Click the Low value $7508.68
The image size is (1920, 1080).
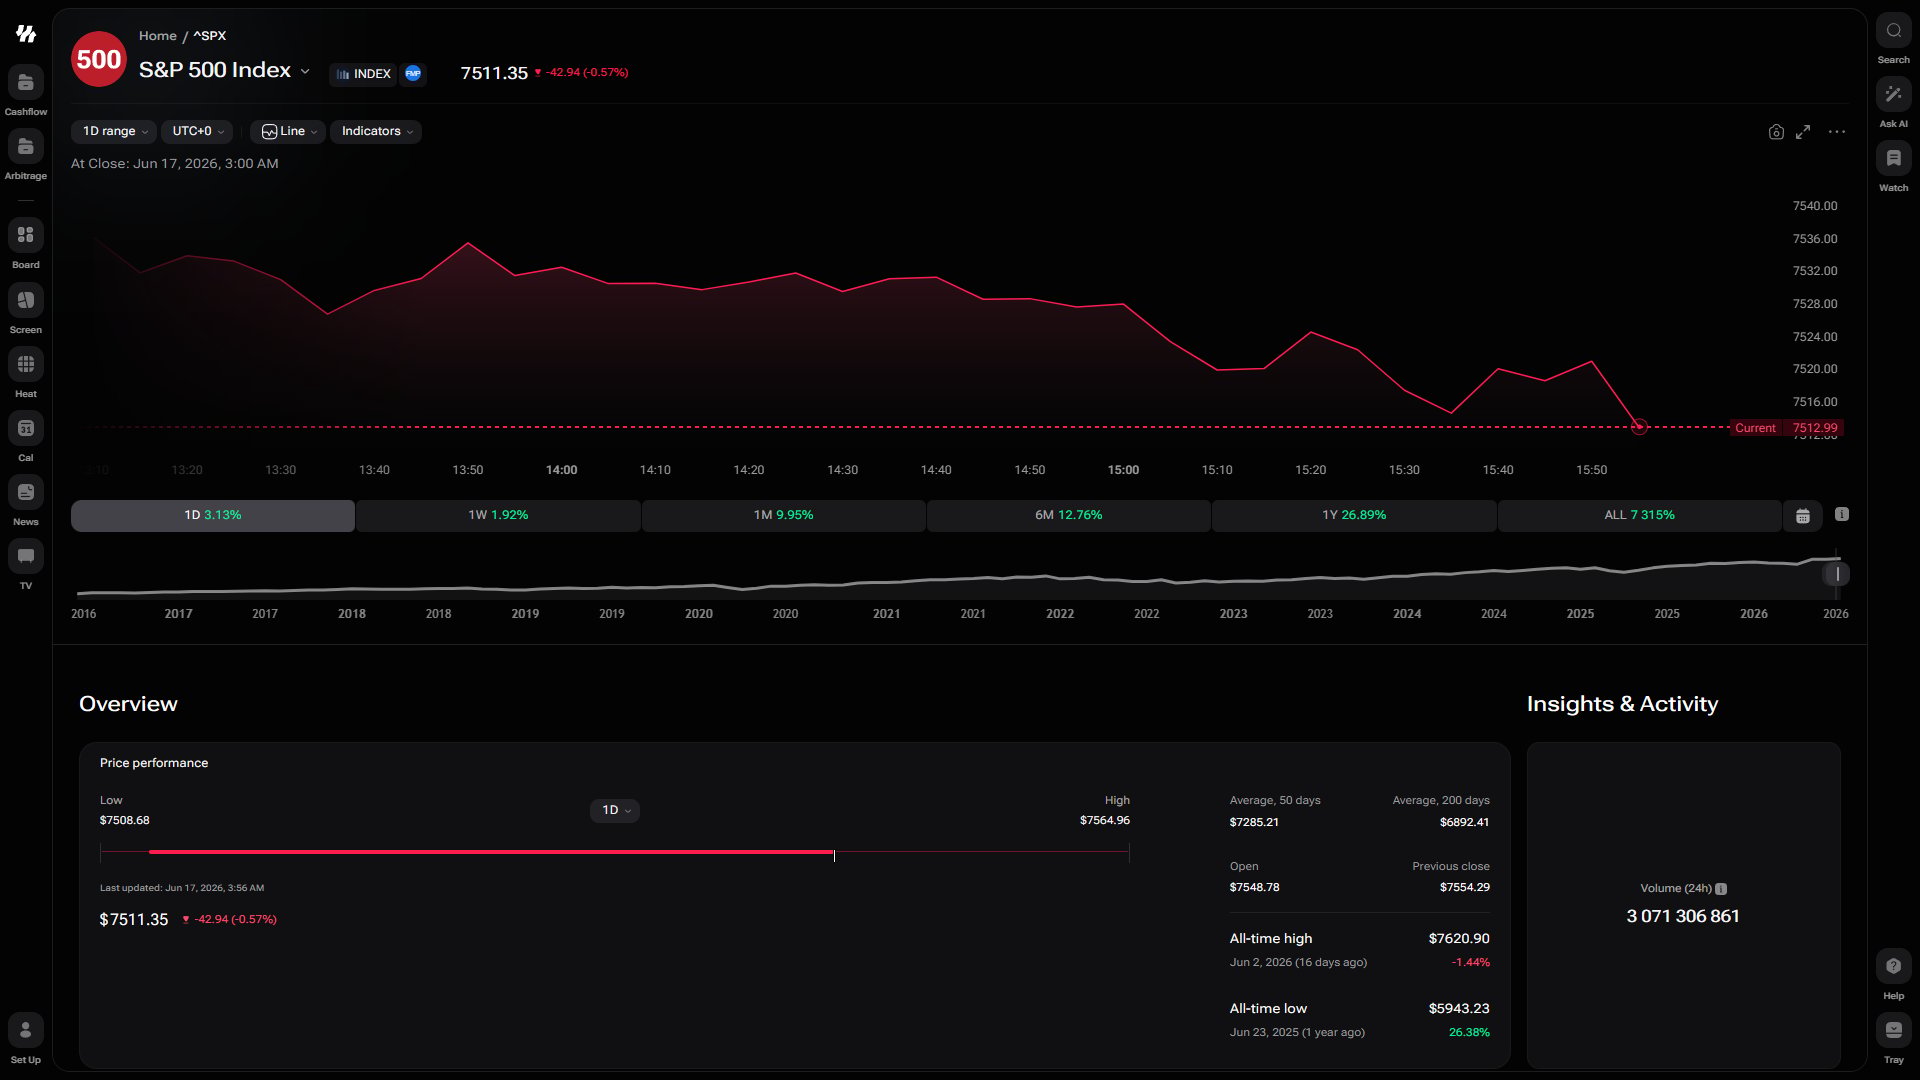(x=125, y=820)
